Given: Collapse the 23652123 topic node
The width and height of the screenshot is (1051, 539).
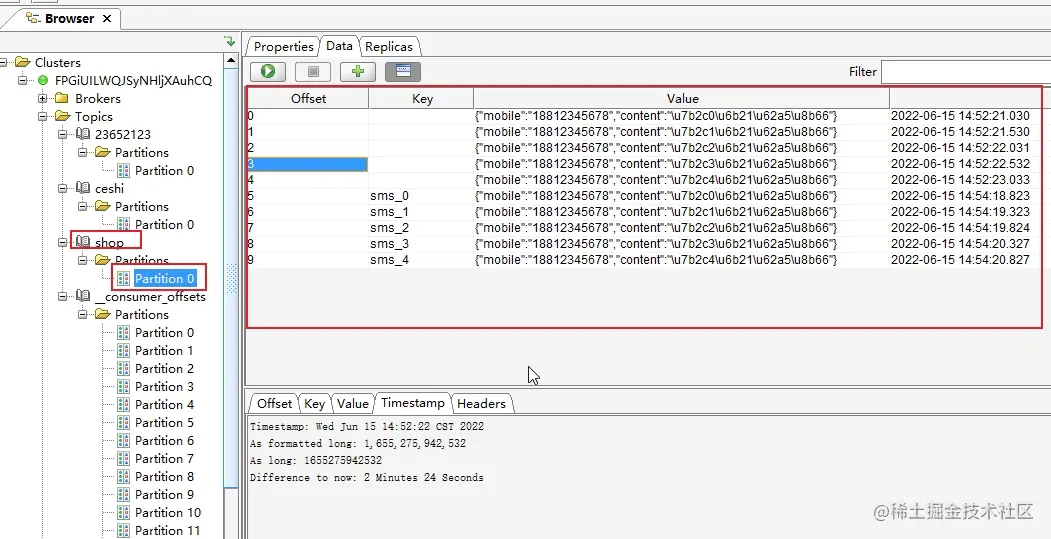Looking at the screenshot, I should point(63,134).
